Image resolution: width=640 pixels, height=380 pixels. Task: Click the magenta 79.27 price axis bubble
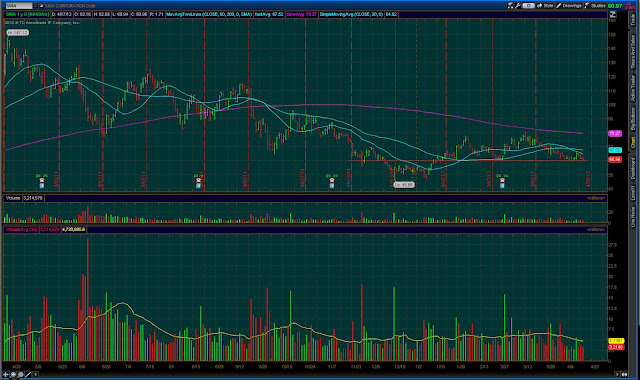click(x=615, y=133)
